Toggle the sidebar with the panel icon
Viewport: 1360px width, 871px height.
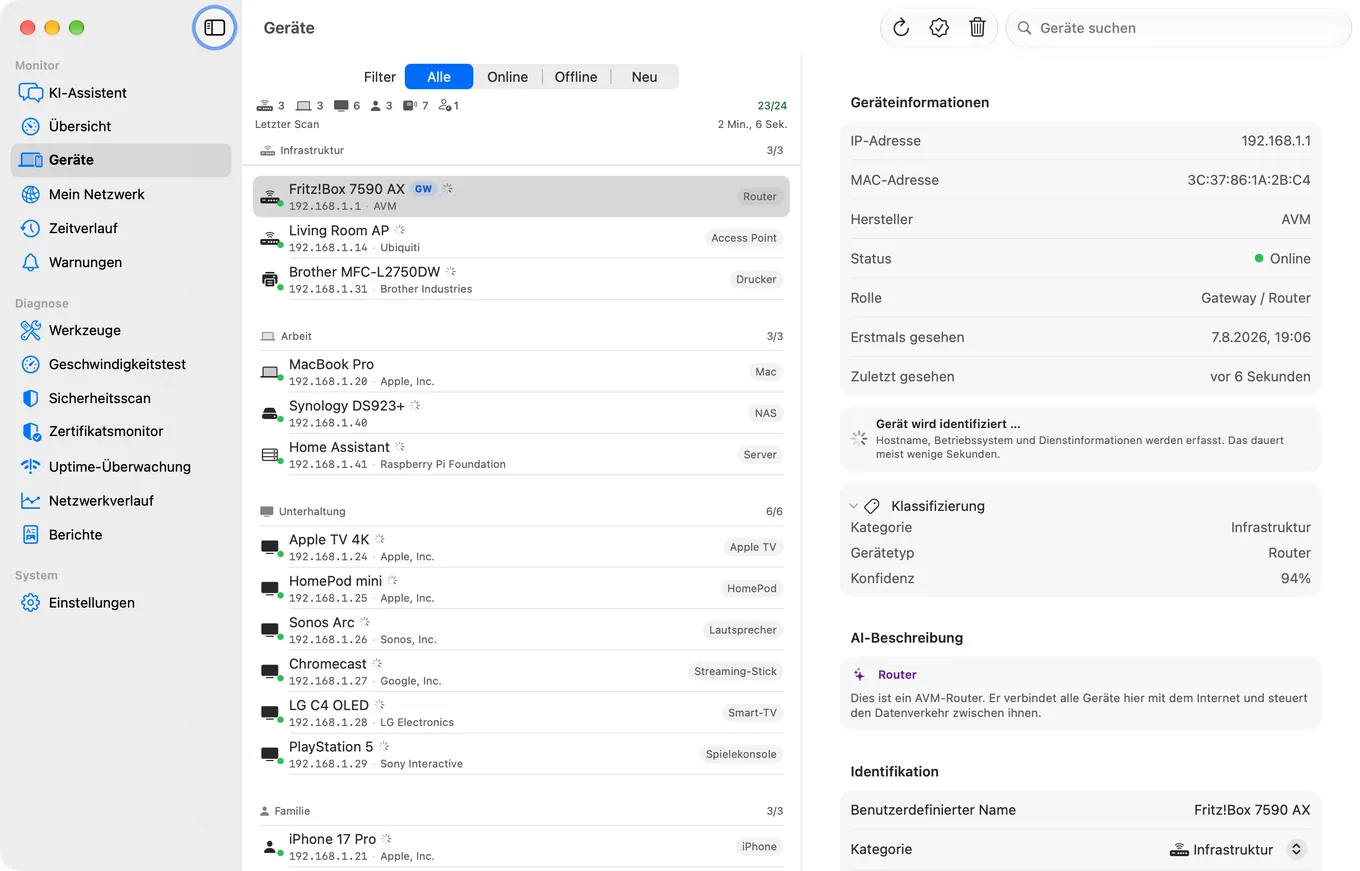215,28
